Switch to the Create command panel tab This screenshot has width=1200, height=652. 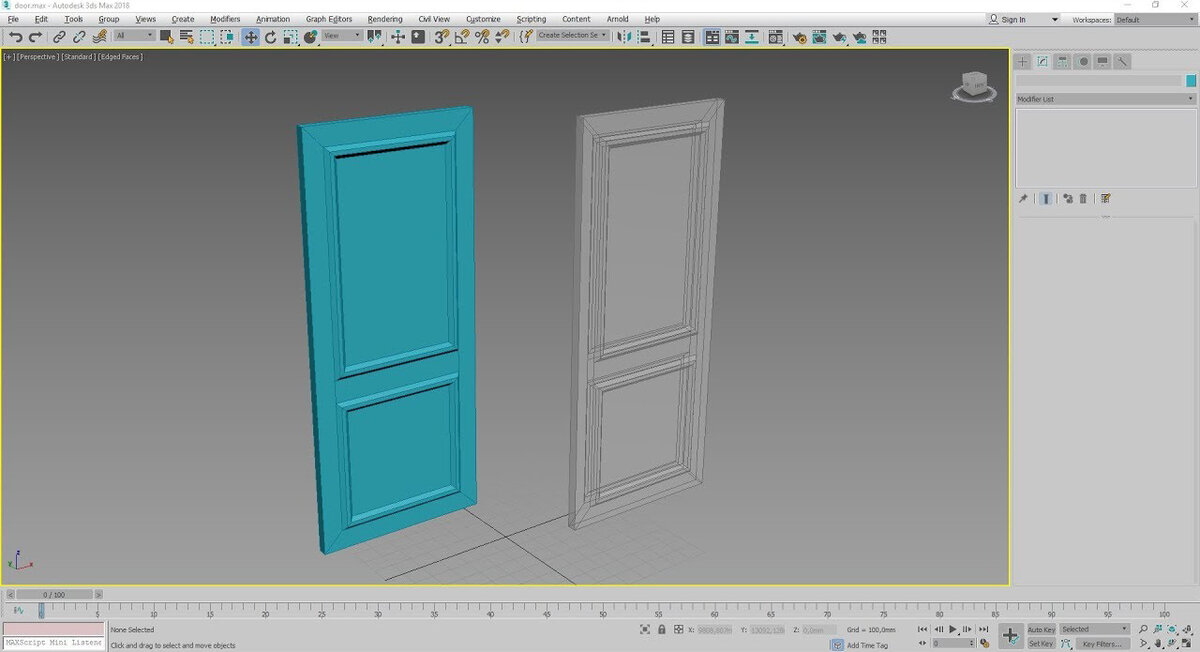pos(1023,61)
